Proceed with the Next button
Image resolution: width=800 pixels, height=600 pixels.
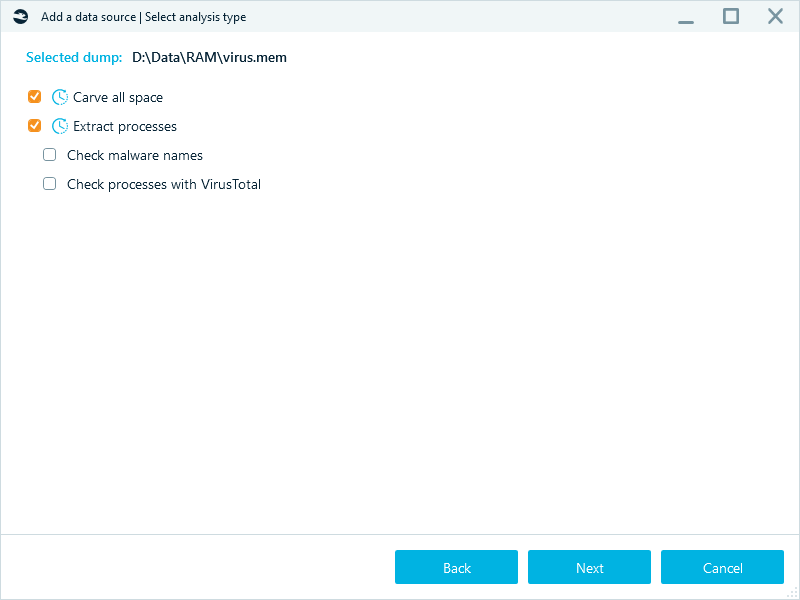click(x=589, y=567)
